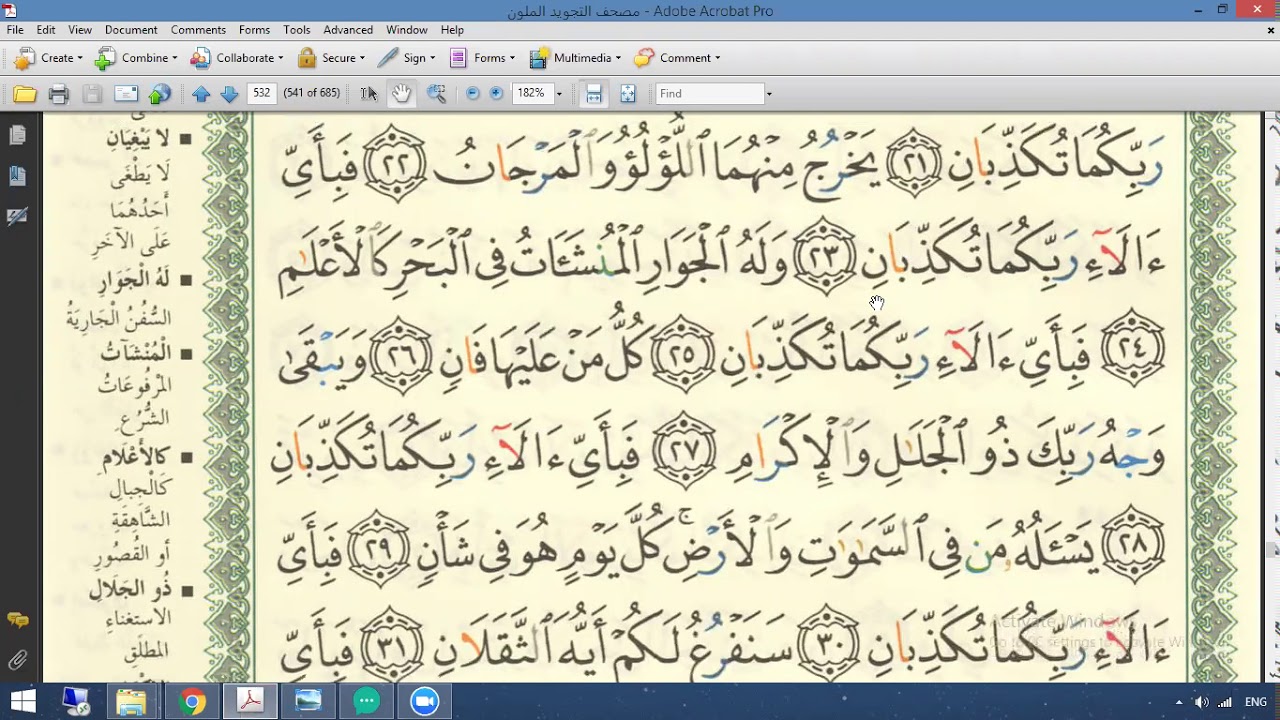1280x720 pixels.
Task: Click the green chat app taskbar icon
Action: pyautogui.click(x=367, y=701)
